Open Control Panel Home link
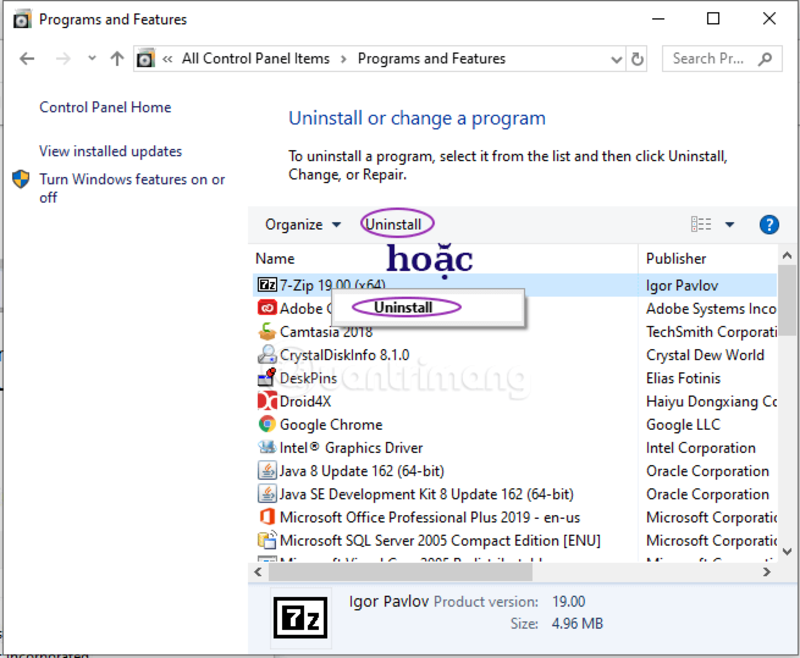The width and height of the screenshot is (800, 658). click(105, 107)
